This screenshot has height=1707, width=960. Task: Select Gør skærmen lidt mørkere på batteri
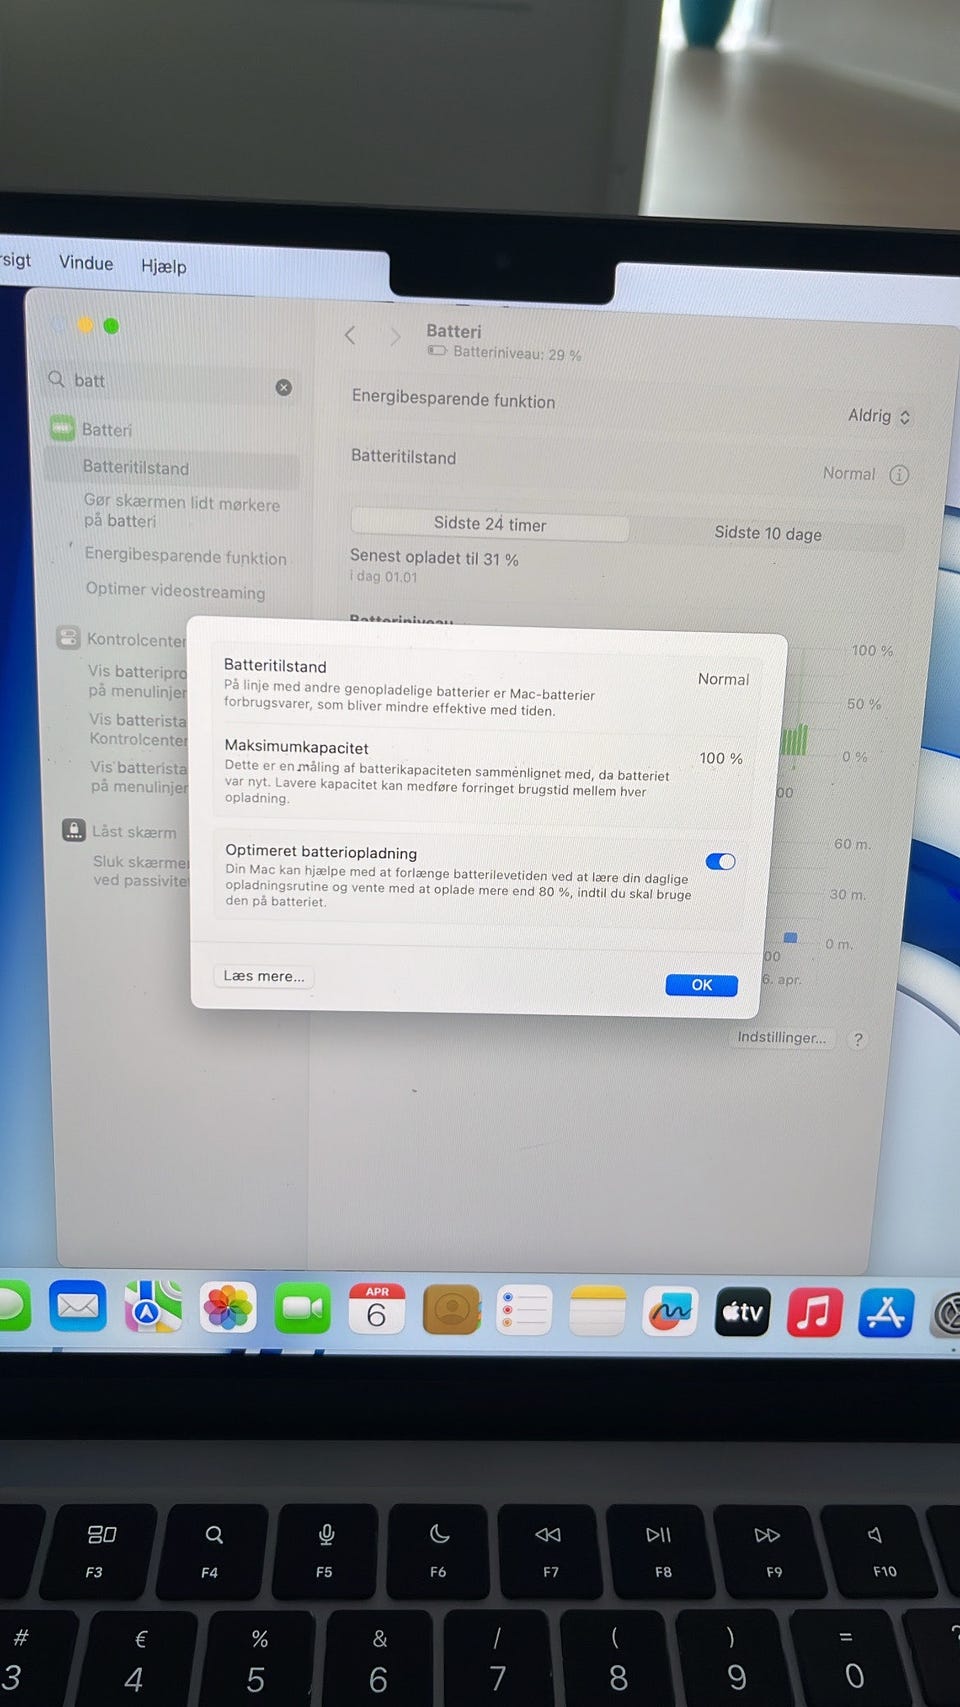tap(181, 512)
